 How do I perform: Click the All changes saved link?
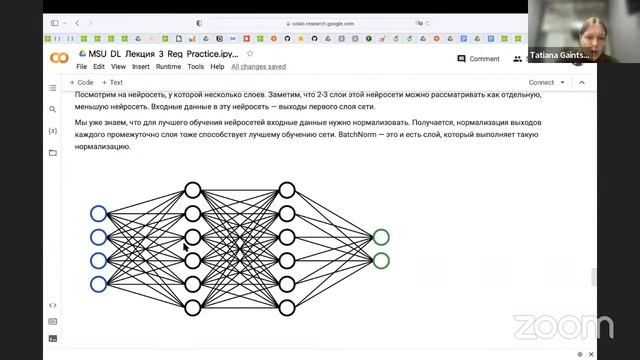tap(258, 67)
